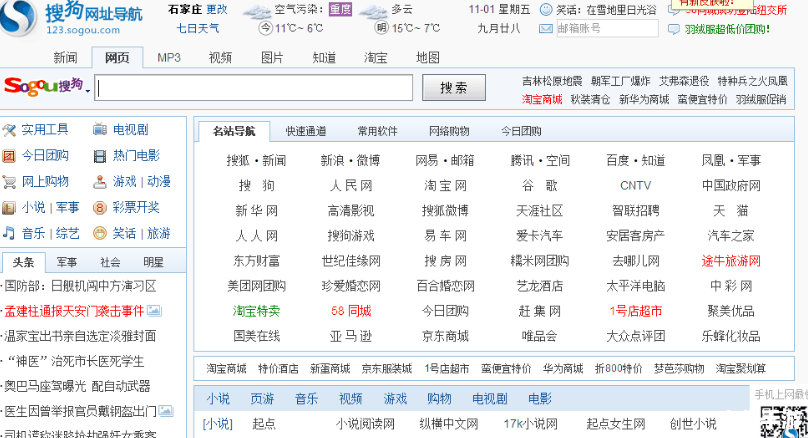Open the search engine dropdown arrow beside Sogou logo

(x=88, y=91)
